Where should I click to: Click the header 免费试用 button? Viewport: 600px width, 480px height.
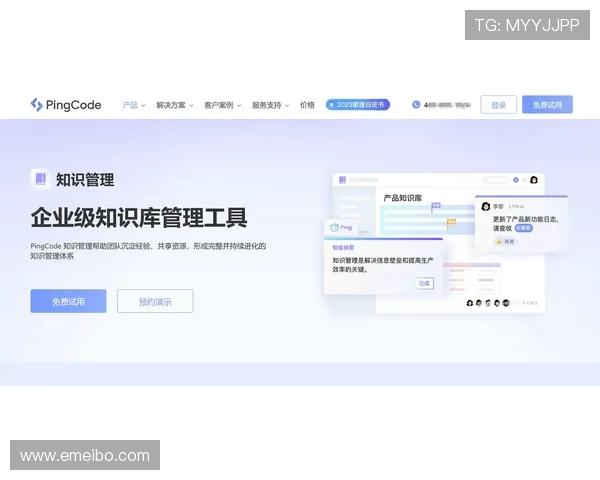point(547,104)
